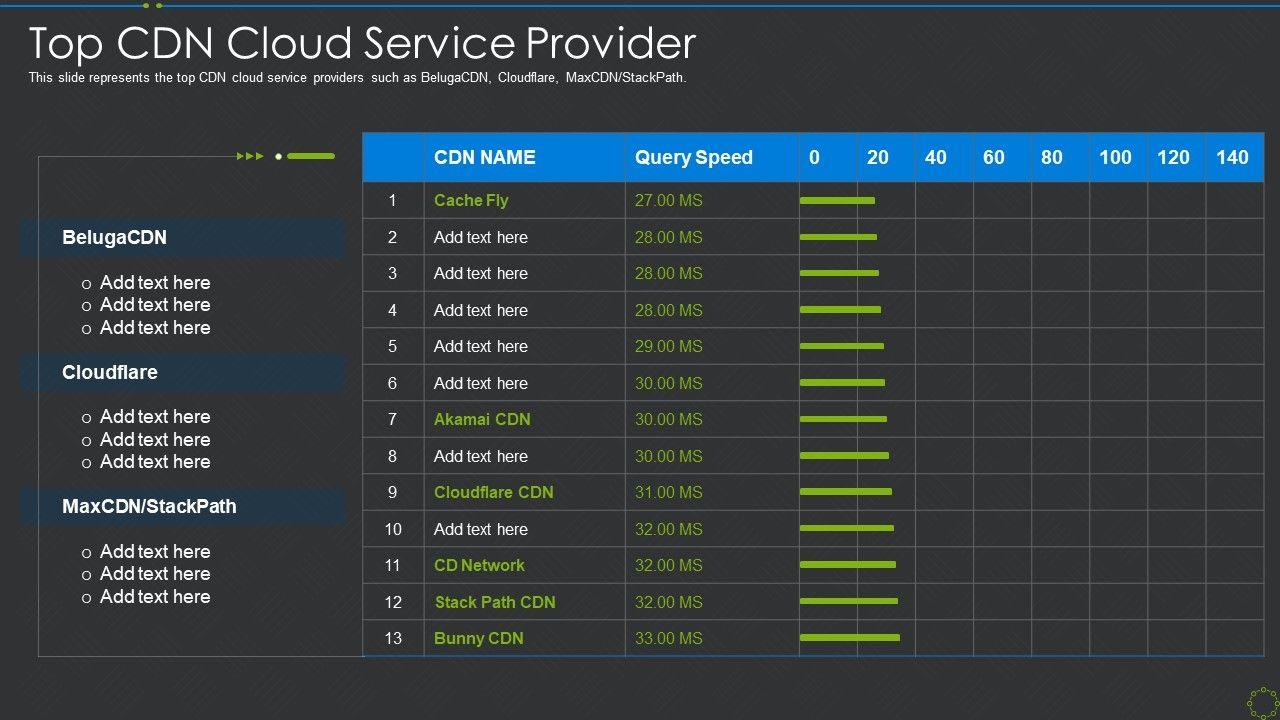This screenshot has height=720, width=1280.
Task: Click the green speed bar for Cloudflare CDN
Action: (846, 492)
